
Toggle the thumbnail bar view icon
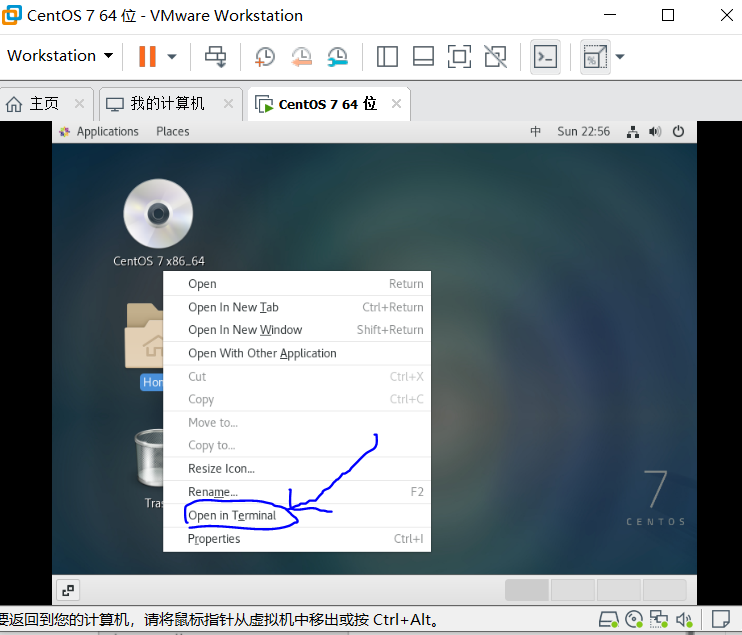pyautogui.click(x=424, y=56)
